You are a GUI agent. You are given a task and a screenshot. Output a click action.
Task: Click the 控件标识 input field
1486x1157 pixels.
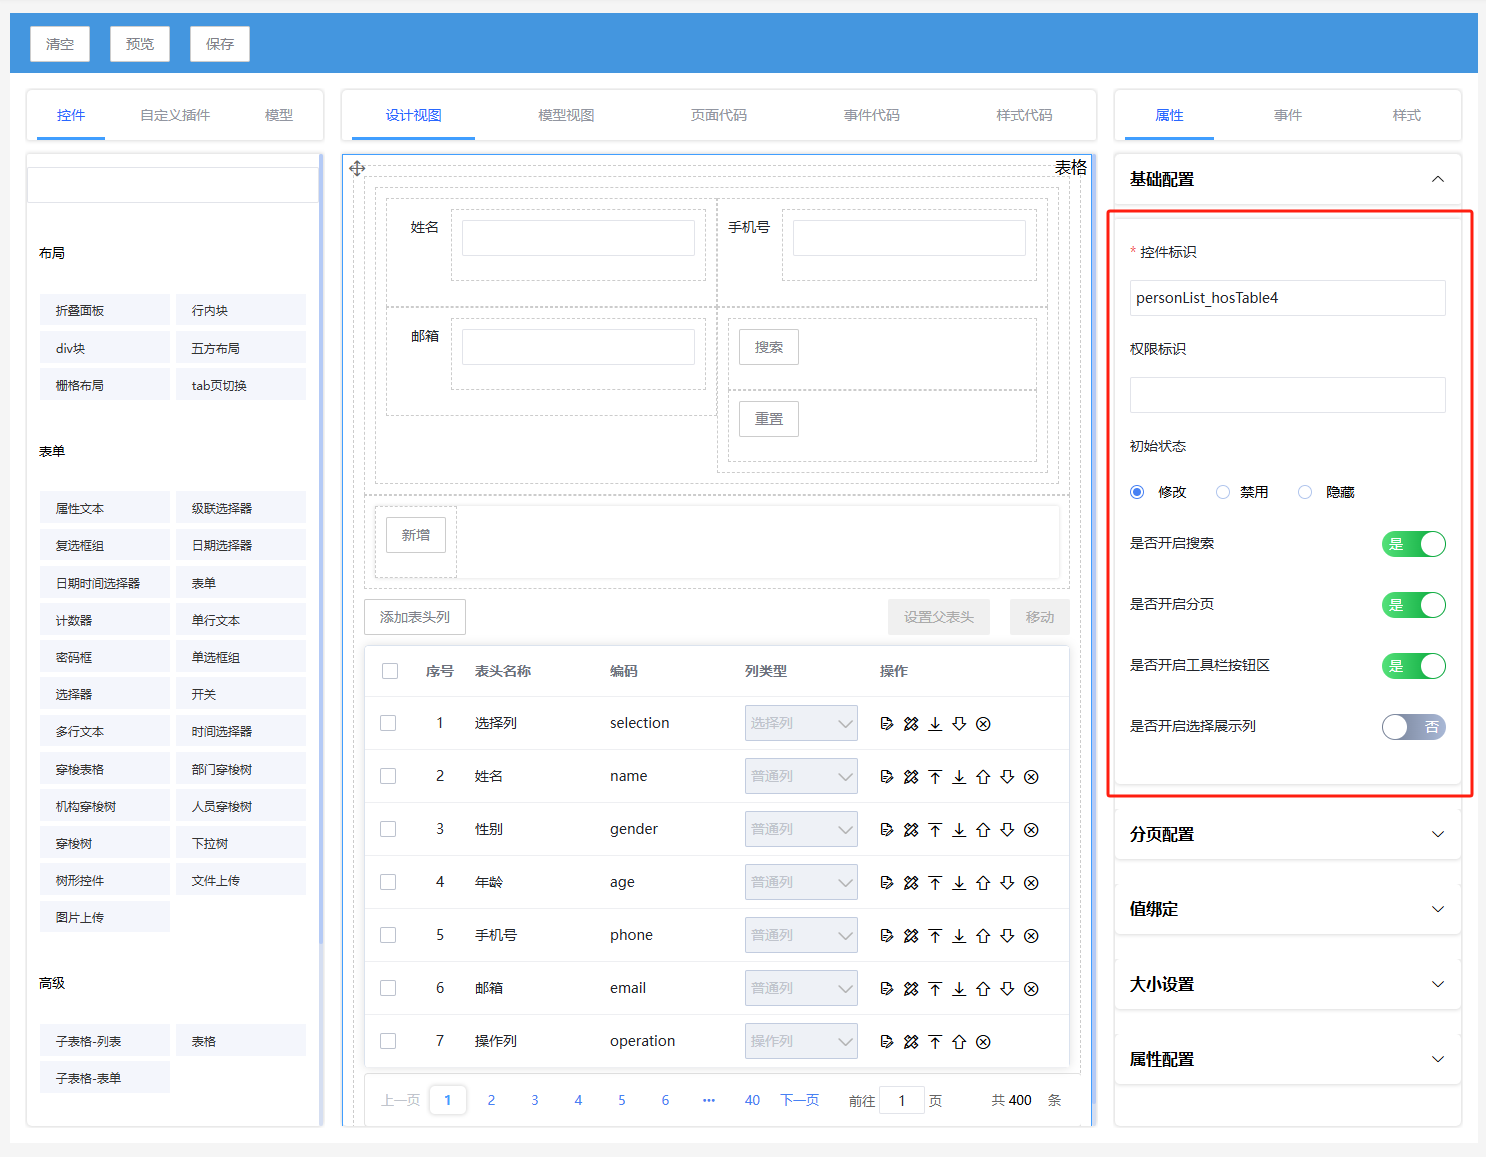[1287, 298]
